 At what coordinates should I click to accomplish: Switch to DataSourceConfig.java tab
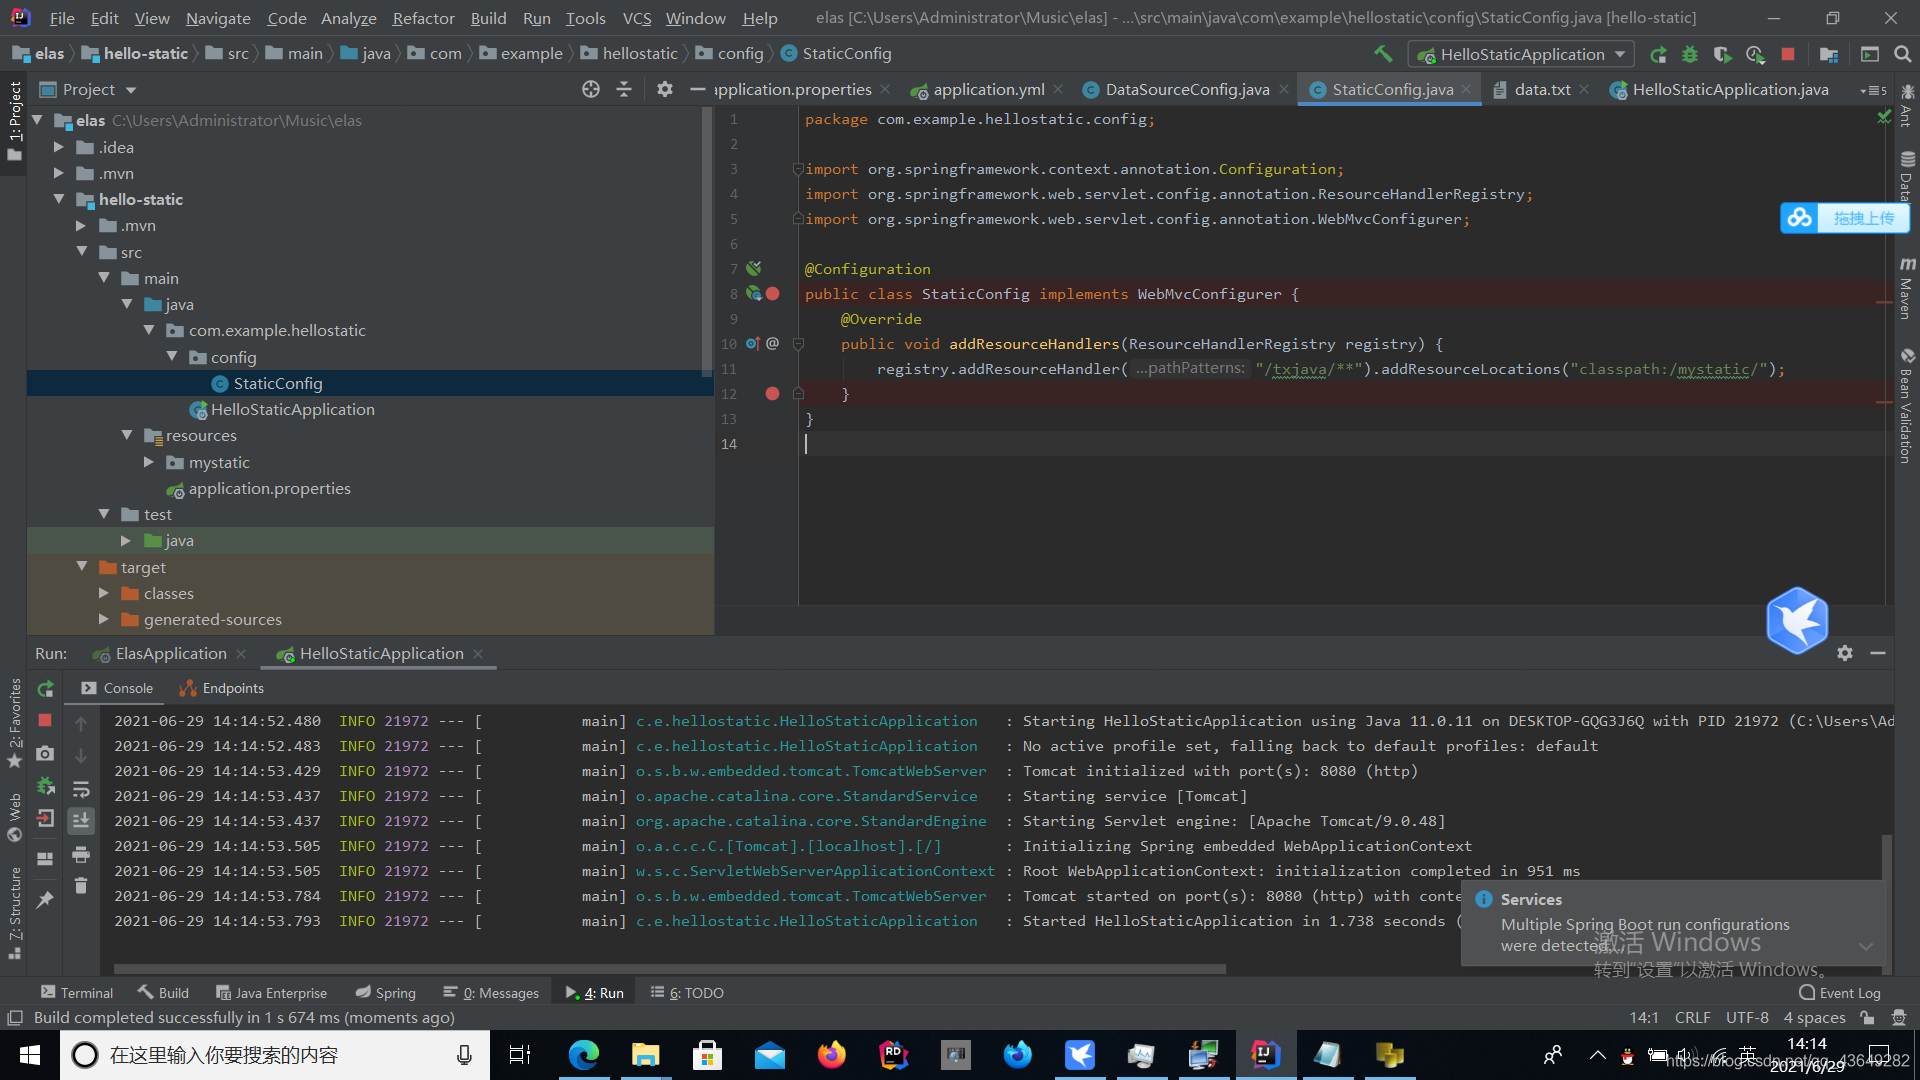pyautogui.click(x=1186, y=89)
